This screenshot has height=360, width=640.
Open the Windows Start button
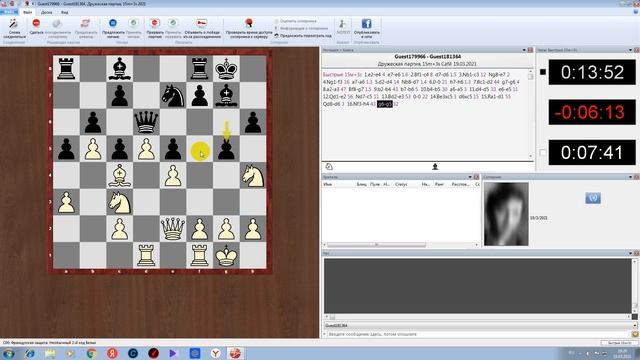click(x=9, y=353)
